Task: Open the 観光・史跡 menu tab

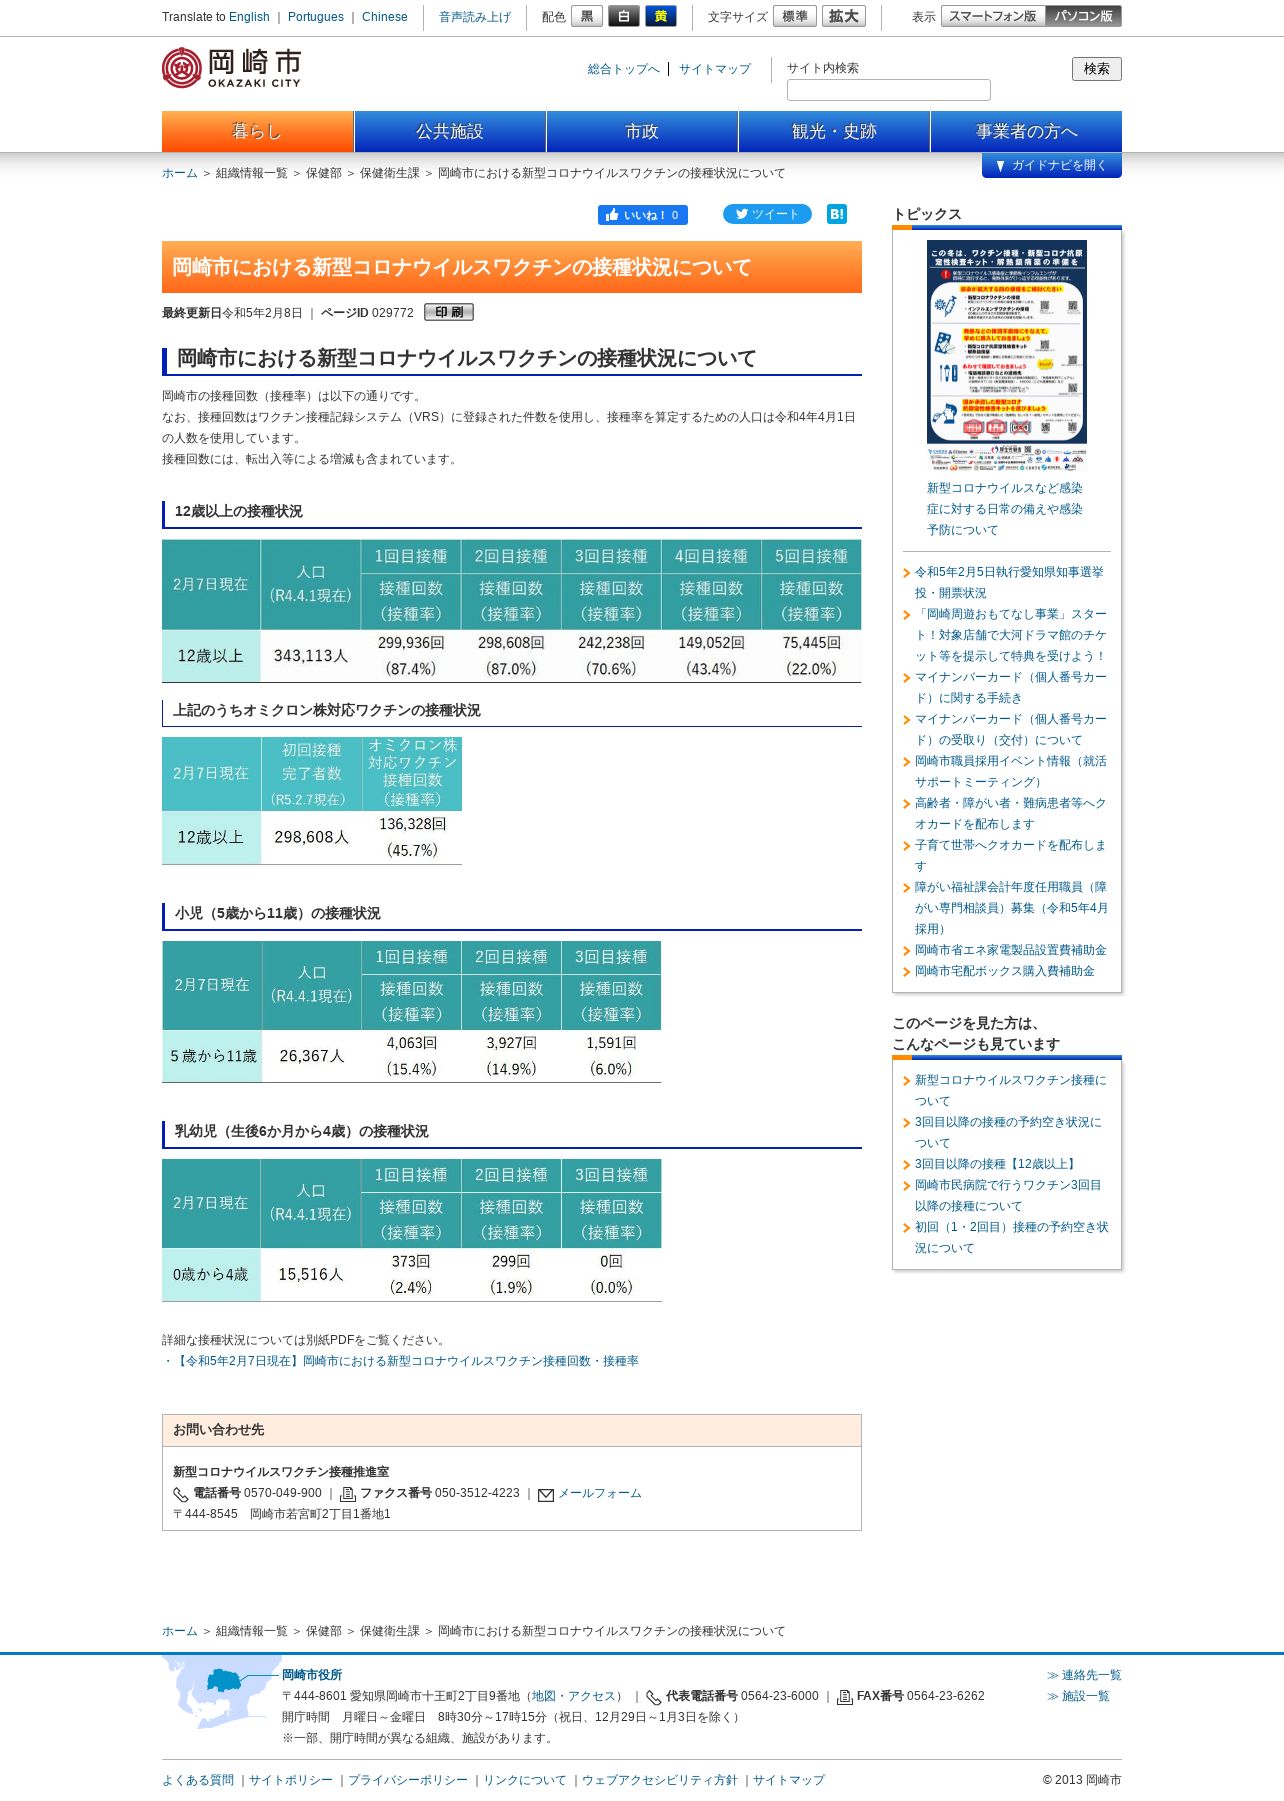Action: (834, 131)
